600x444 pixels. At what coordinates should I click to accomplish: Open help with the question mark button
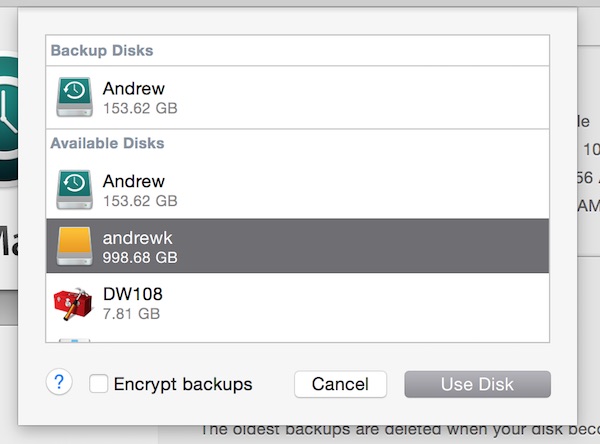tap(59, 382)
